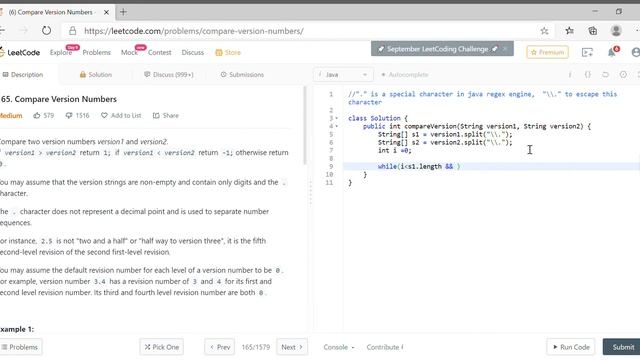Open the Store nav item

(228, 52)
